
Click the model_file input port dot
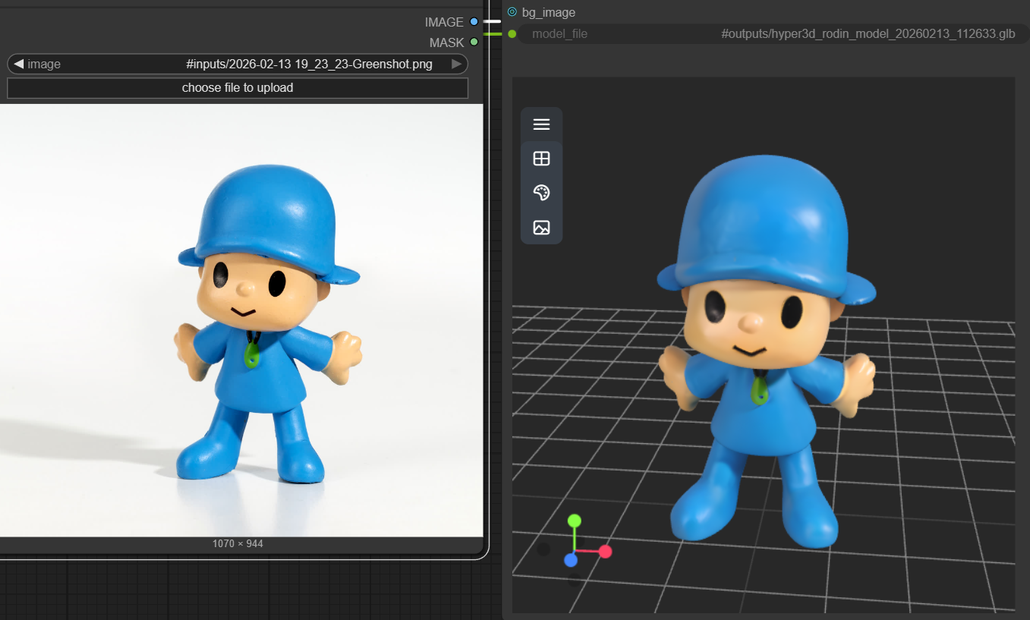tap(512, 33)
